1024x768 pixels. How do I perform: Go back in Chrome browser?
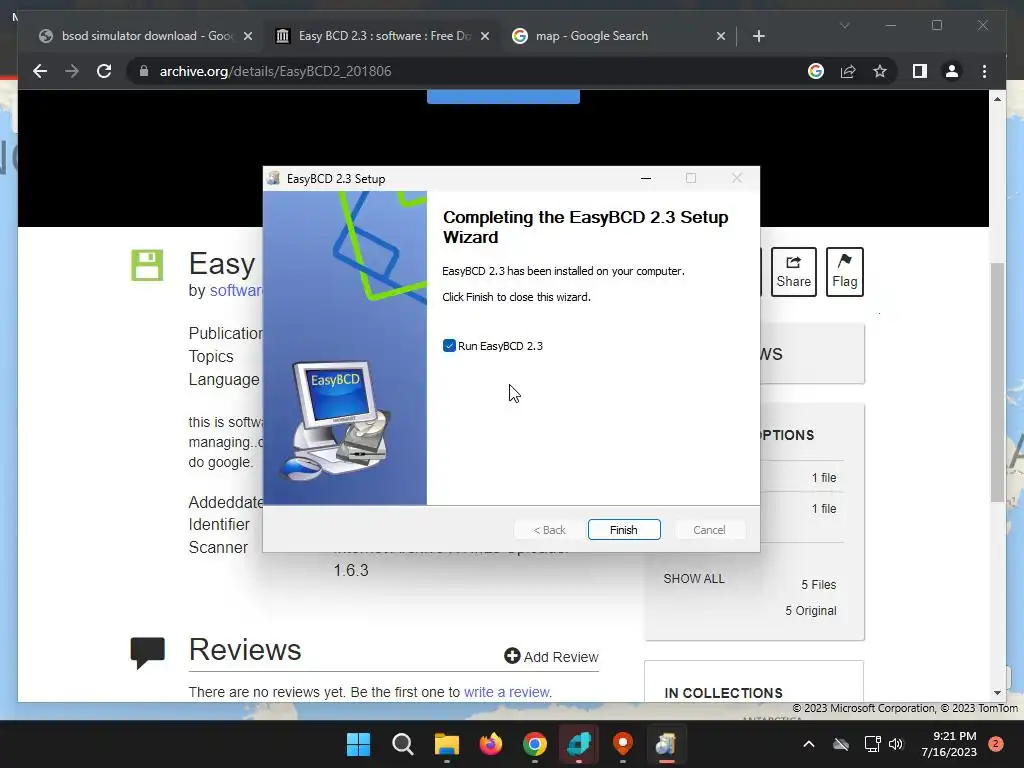(40, 71)
